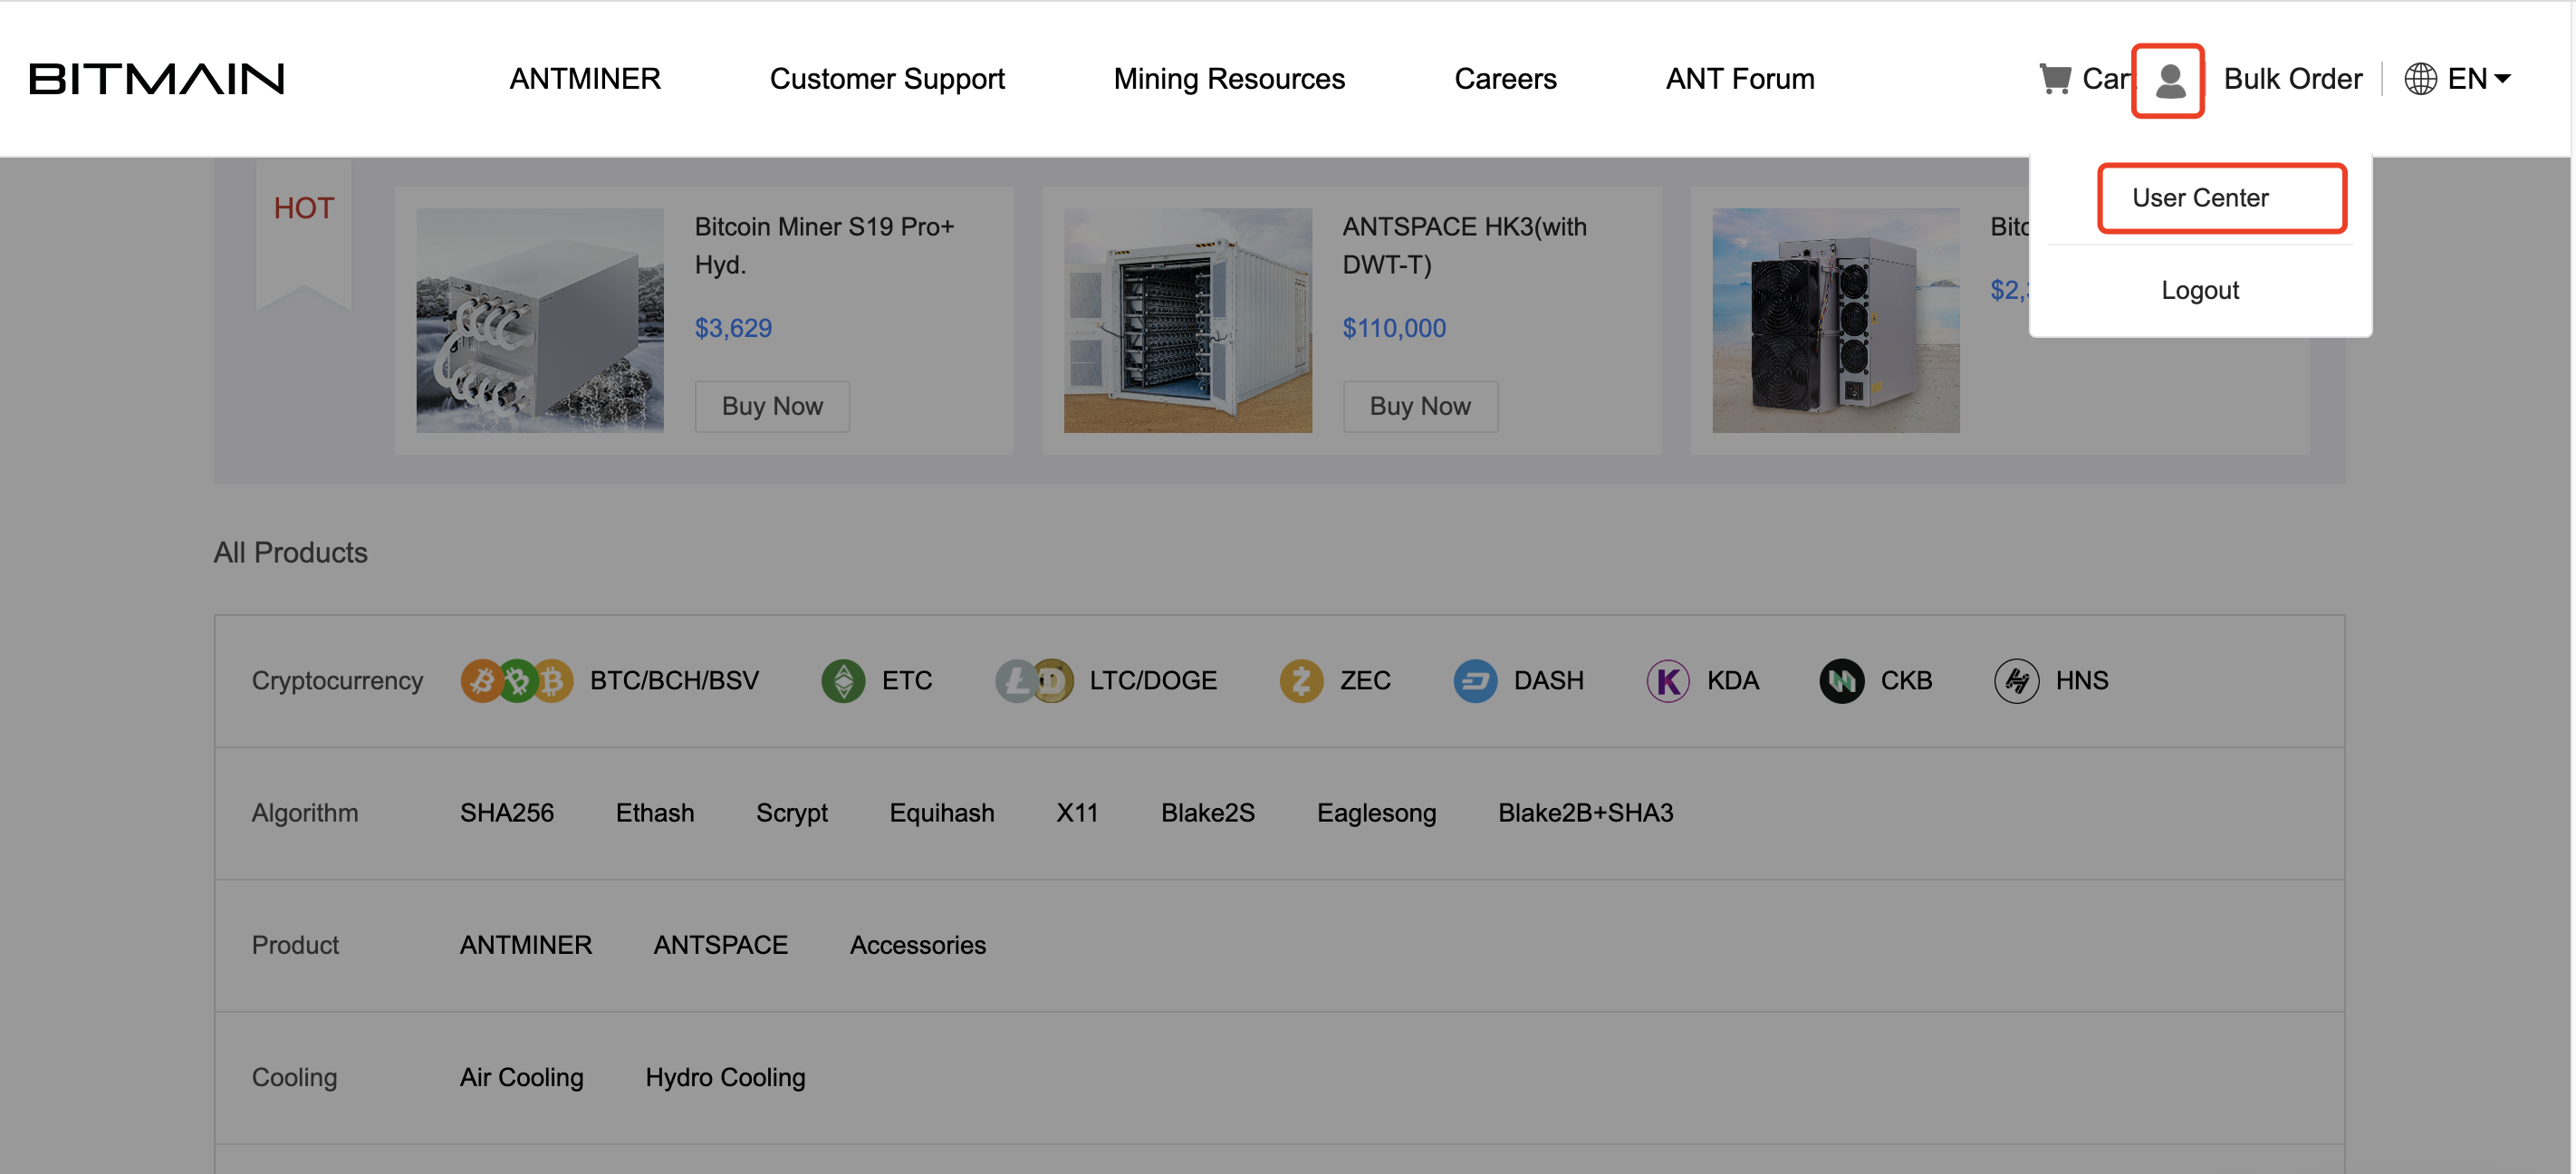
Task: Filter by Equihash algorithm
Action: pyautogui.click(x=942, y=813)
